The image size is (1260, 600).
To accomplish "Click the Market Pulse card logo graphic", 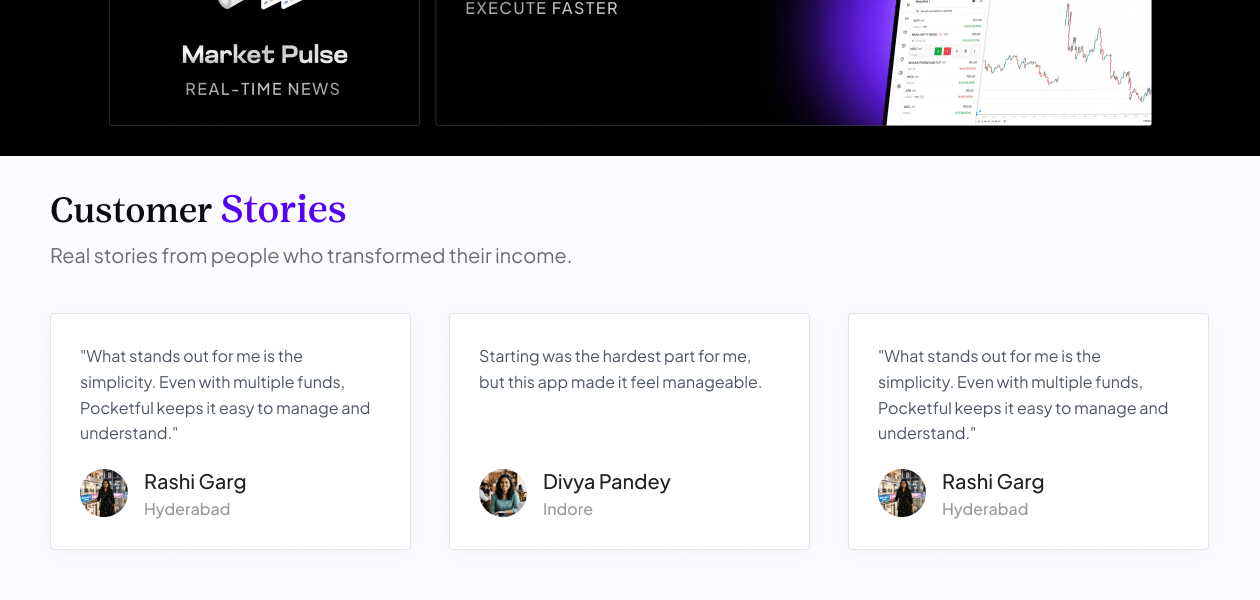I will 264,5.
